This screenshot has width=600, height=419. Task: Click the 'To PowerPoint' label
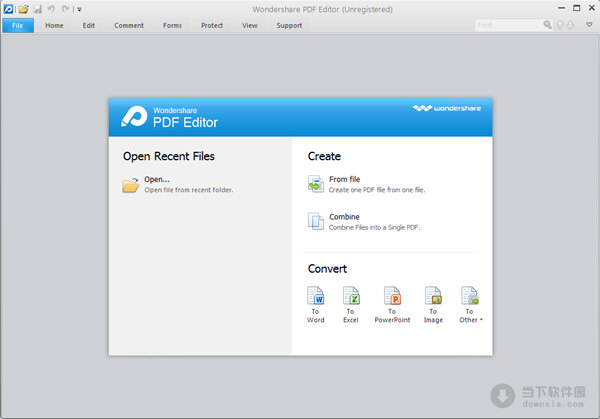[x=392, y=316]
